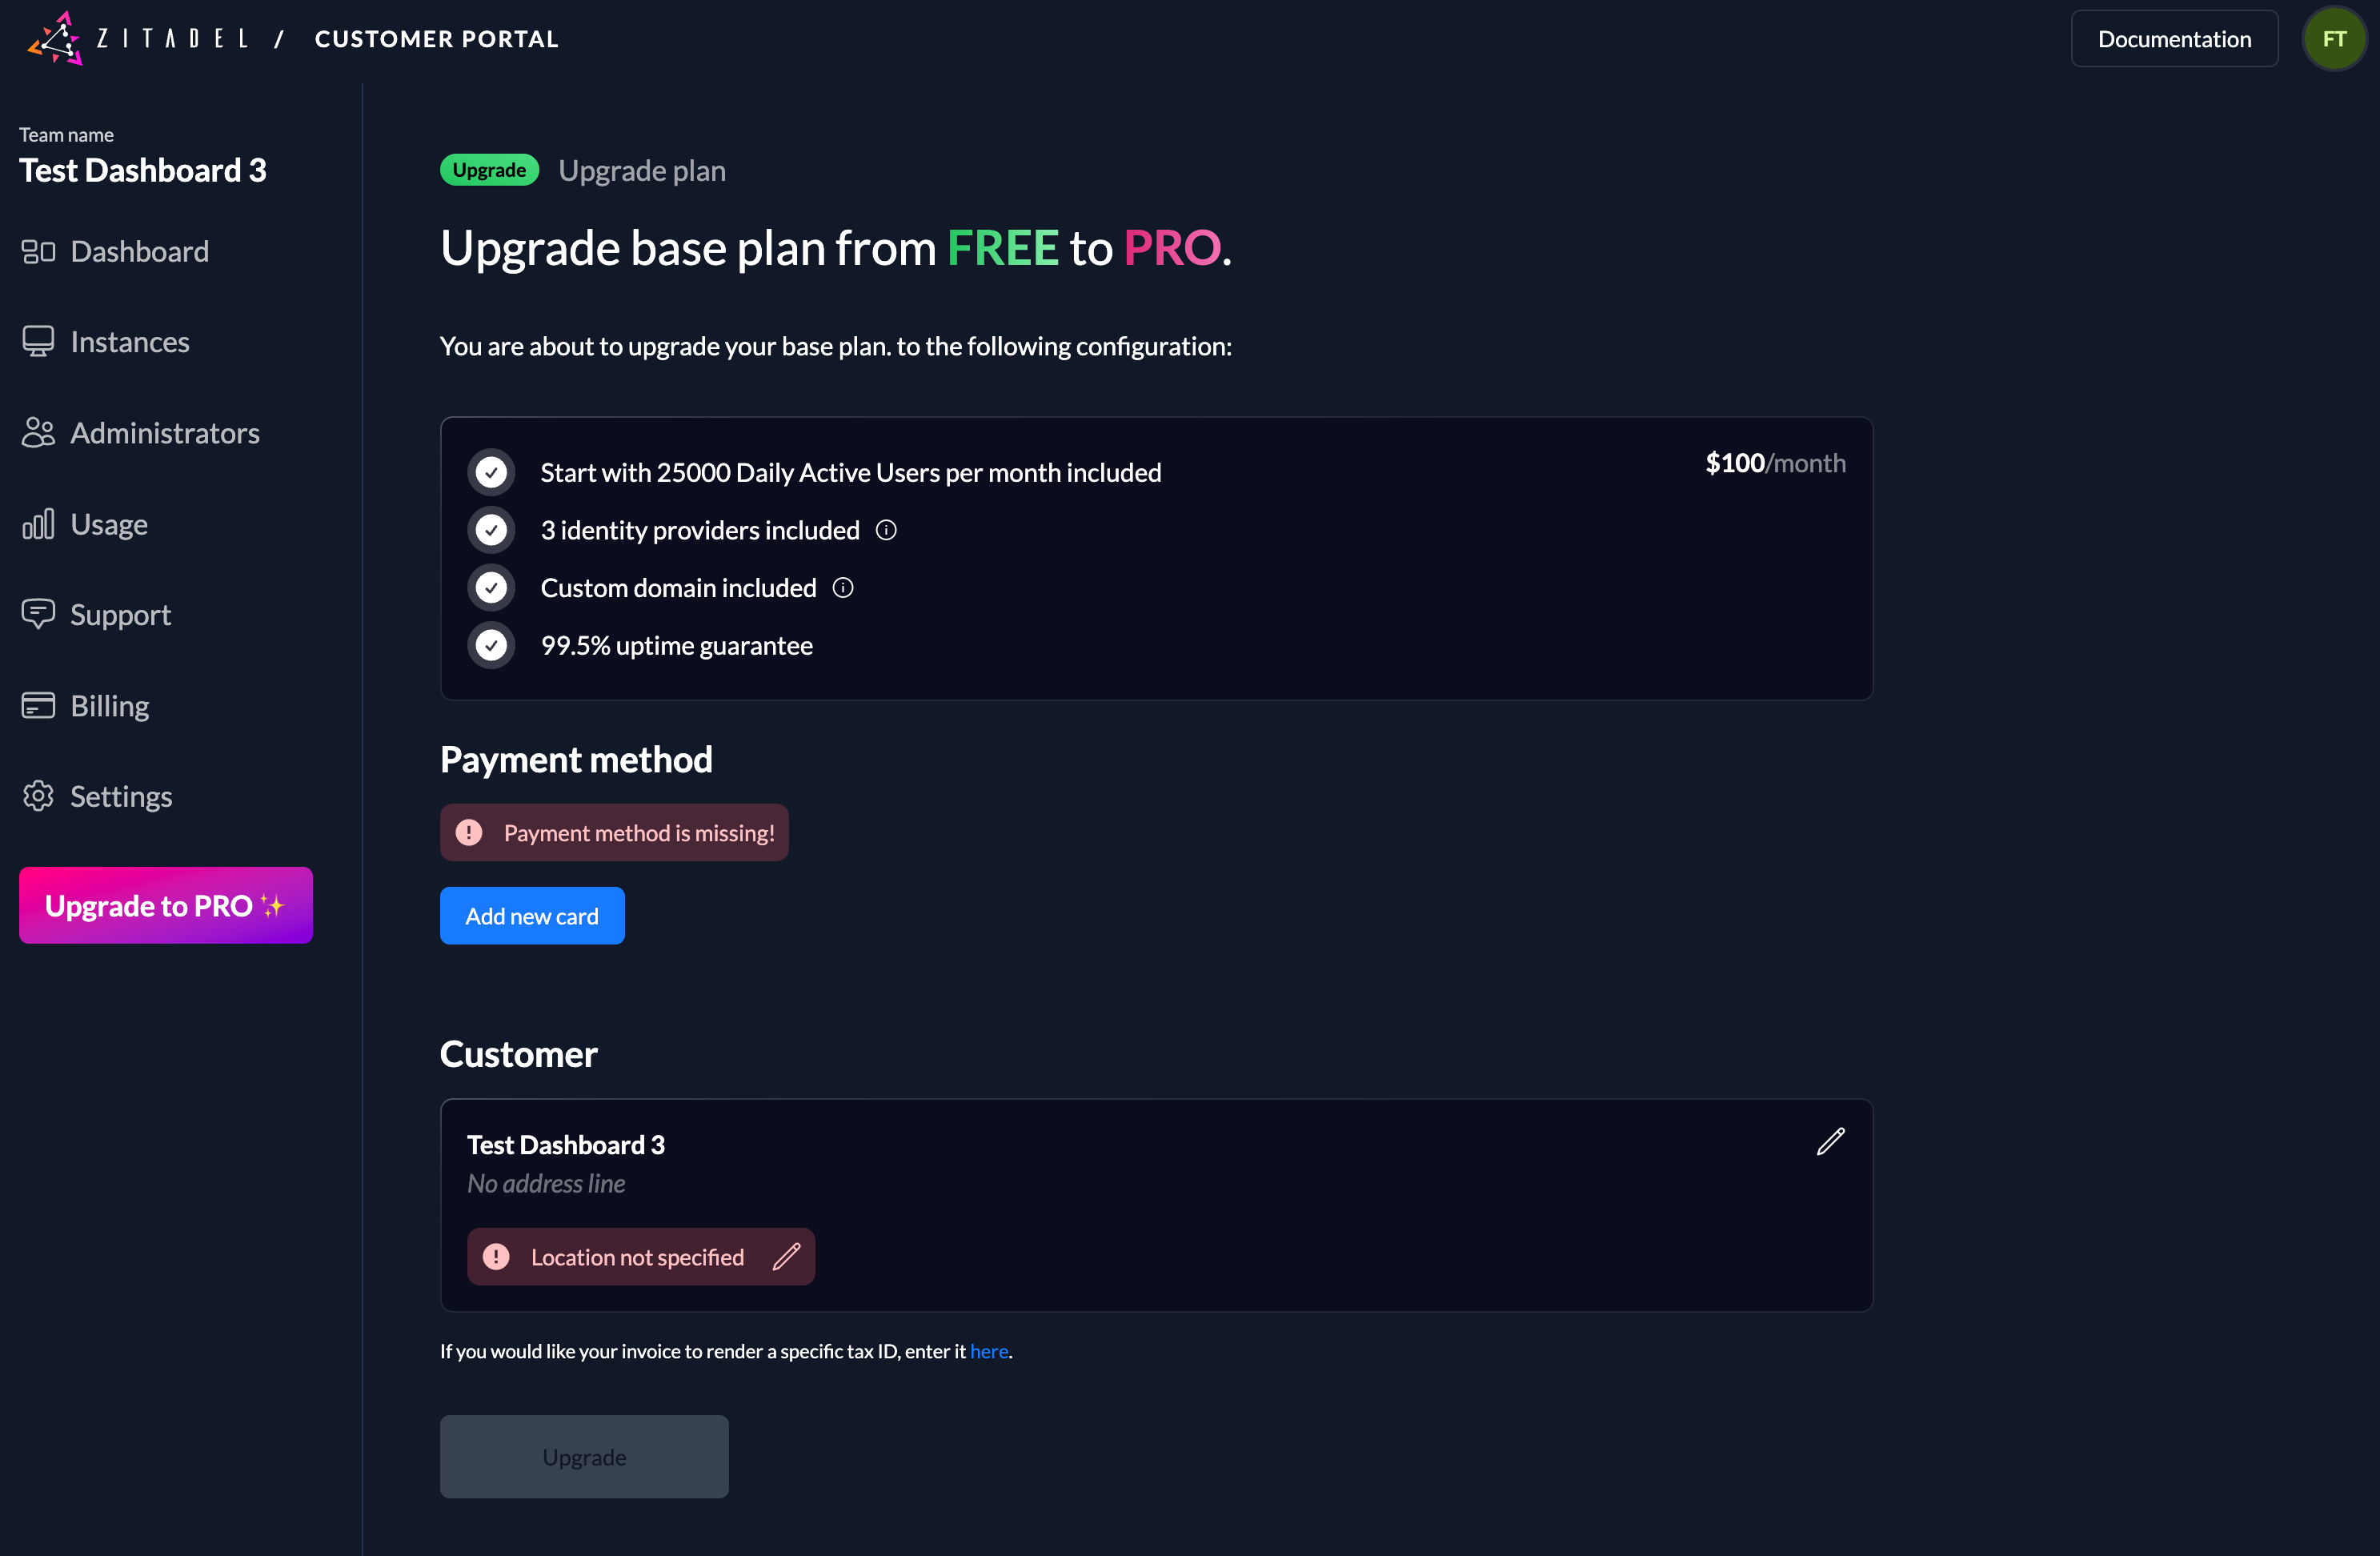Select the Billing card icon

39,705
